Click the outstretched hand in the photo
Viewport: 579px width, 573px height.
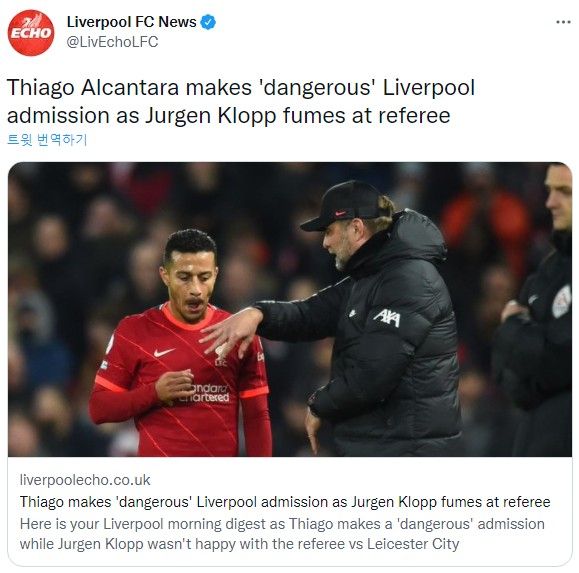(231, 331)
